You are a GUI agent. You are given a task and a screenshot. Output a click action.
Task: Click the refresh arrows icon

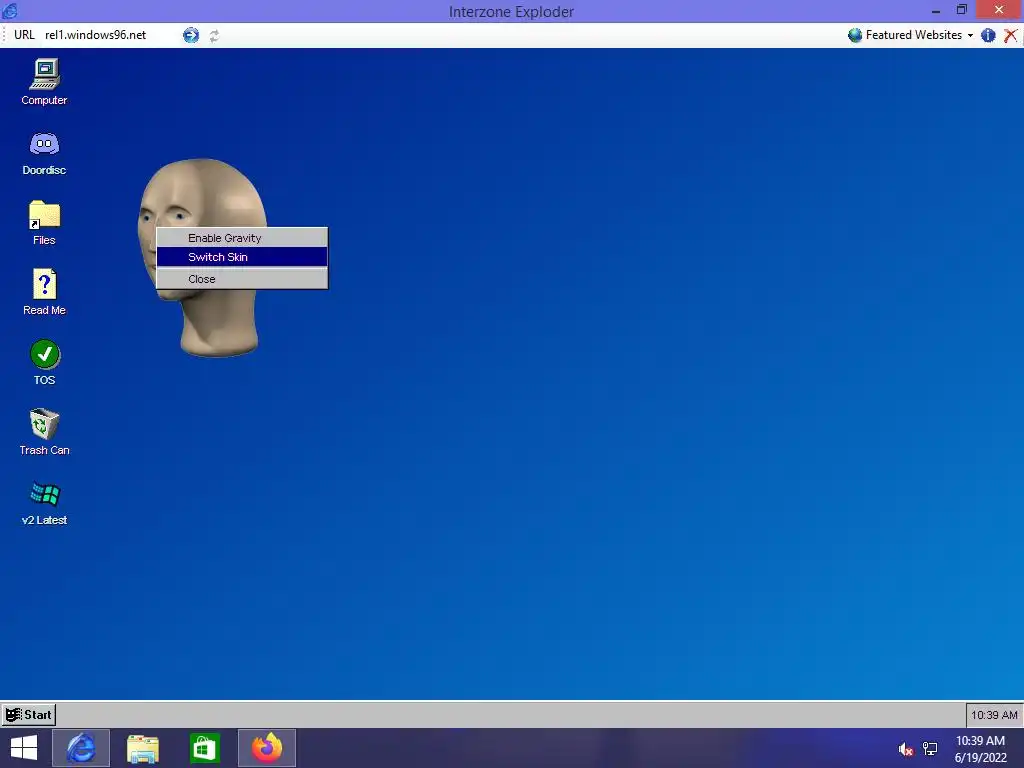point(214,36)
